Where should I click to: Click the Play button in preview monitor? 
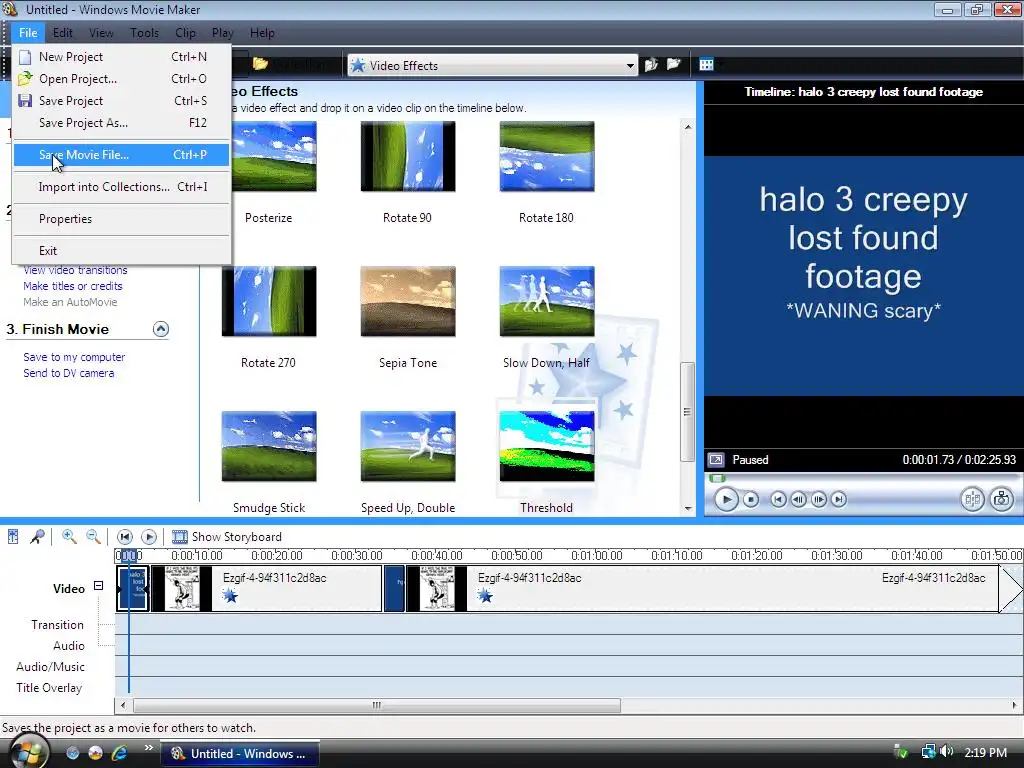tap(726, 500)
